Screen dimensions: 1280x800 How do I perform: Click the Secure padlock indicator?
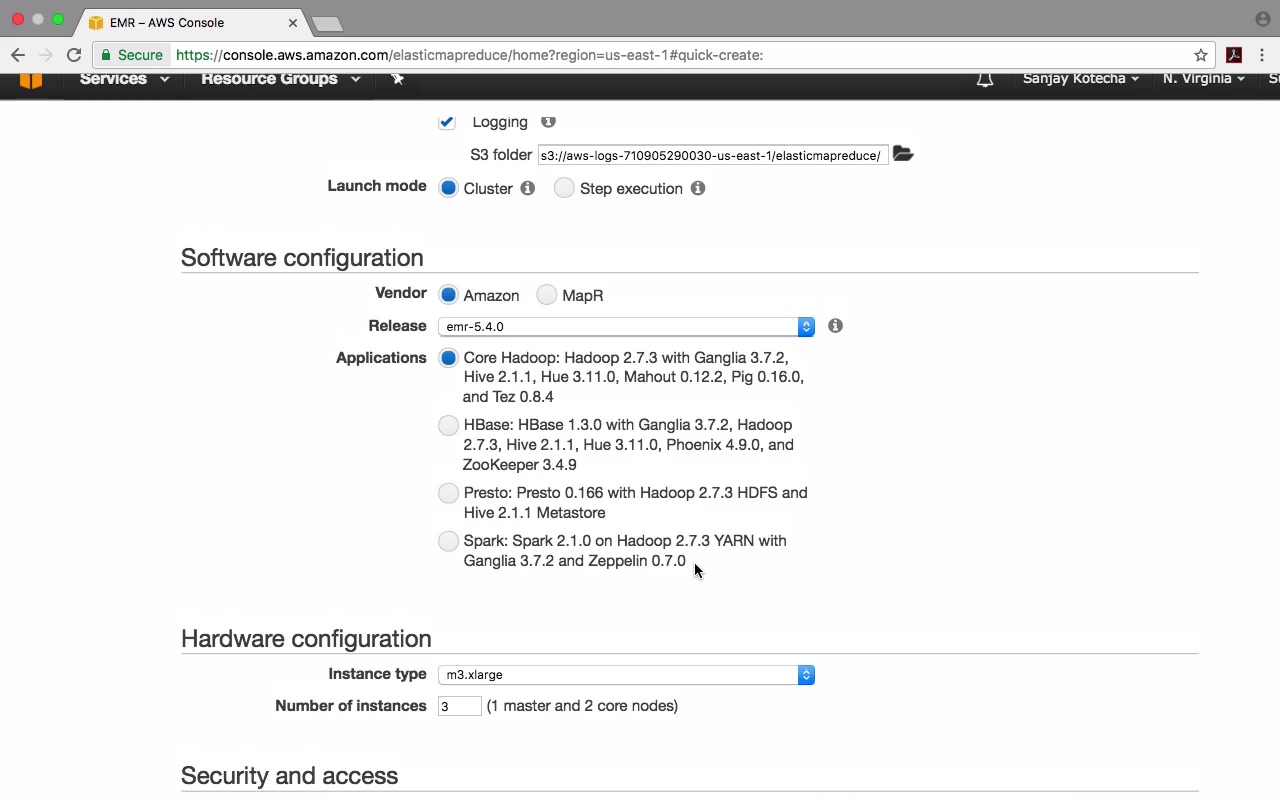click(132, 55)
